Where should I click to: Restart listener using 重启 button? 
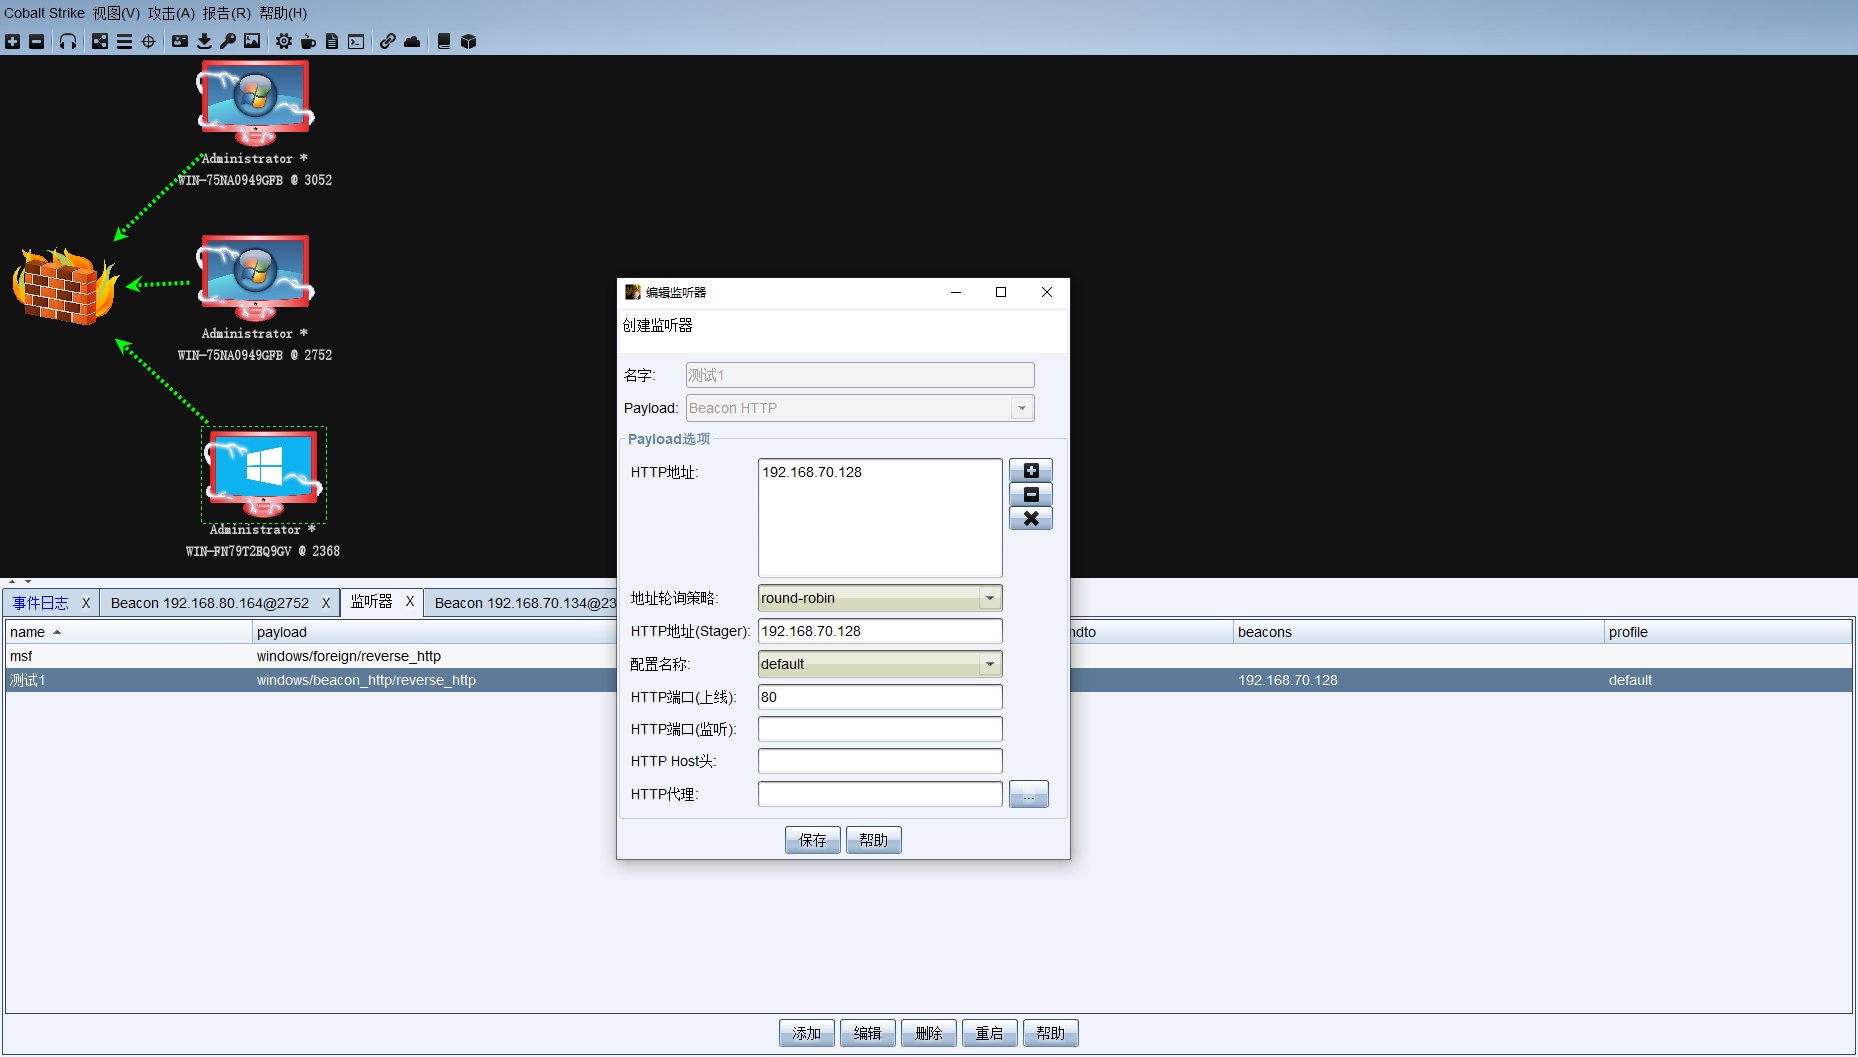tap(989, 1032)
